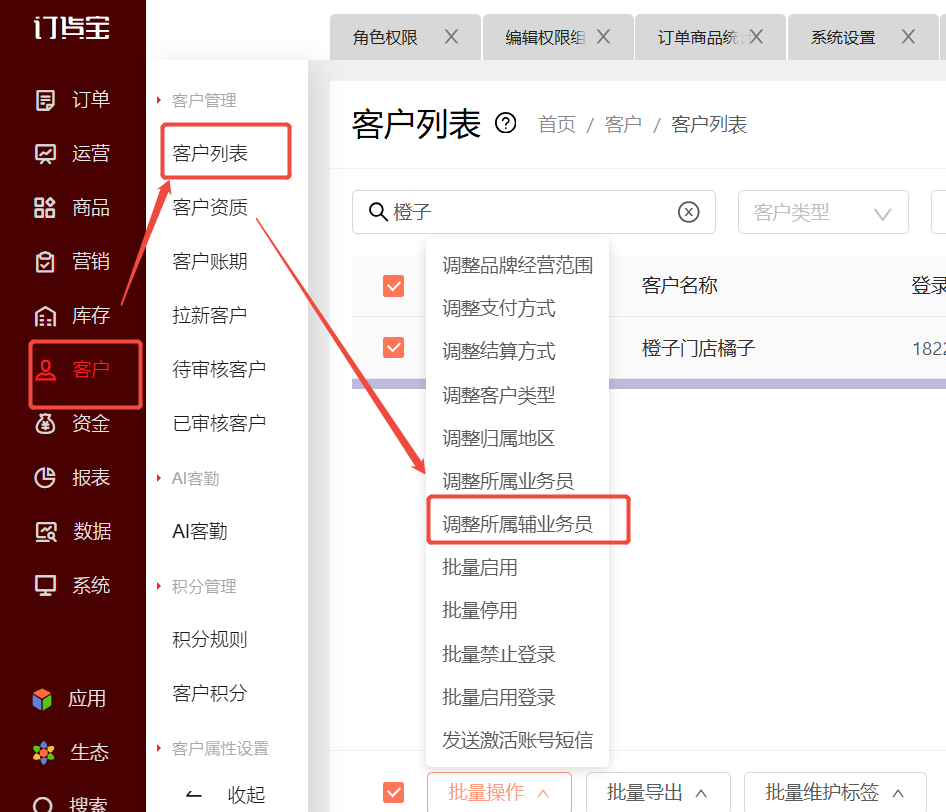The width and height of the screenshot is (946, 812).
Task: Open the 系统 monitor icon in sidebar
Action: [x=45, y=585]
